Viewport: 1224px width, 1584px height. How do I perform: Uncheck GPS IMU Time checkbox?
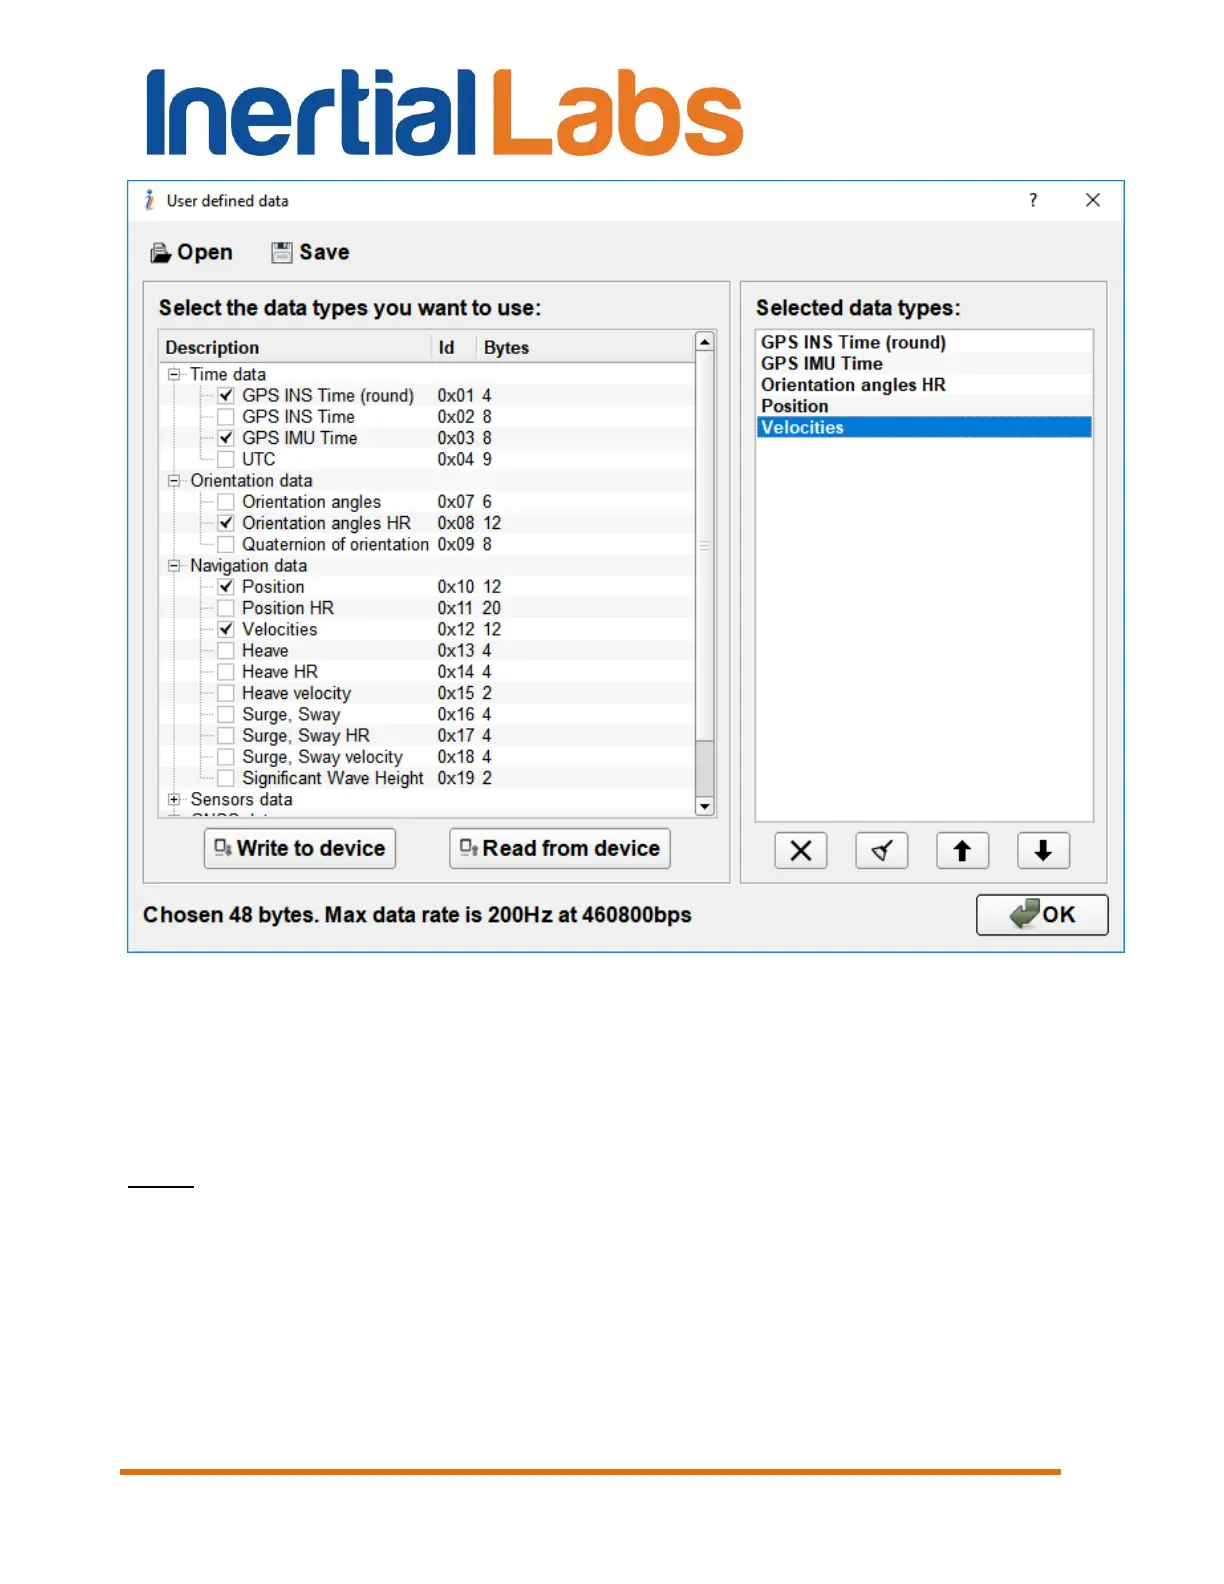click(226, 438)
